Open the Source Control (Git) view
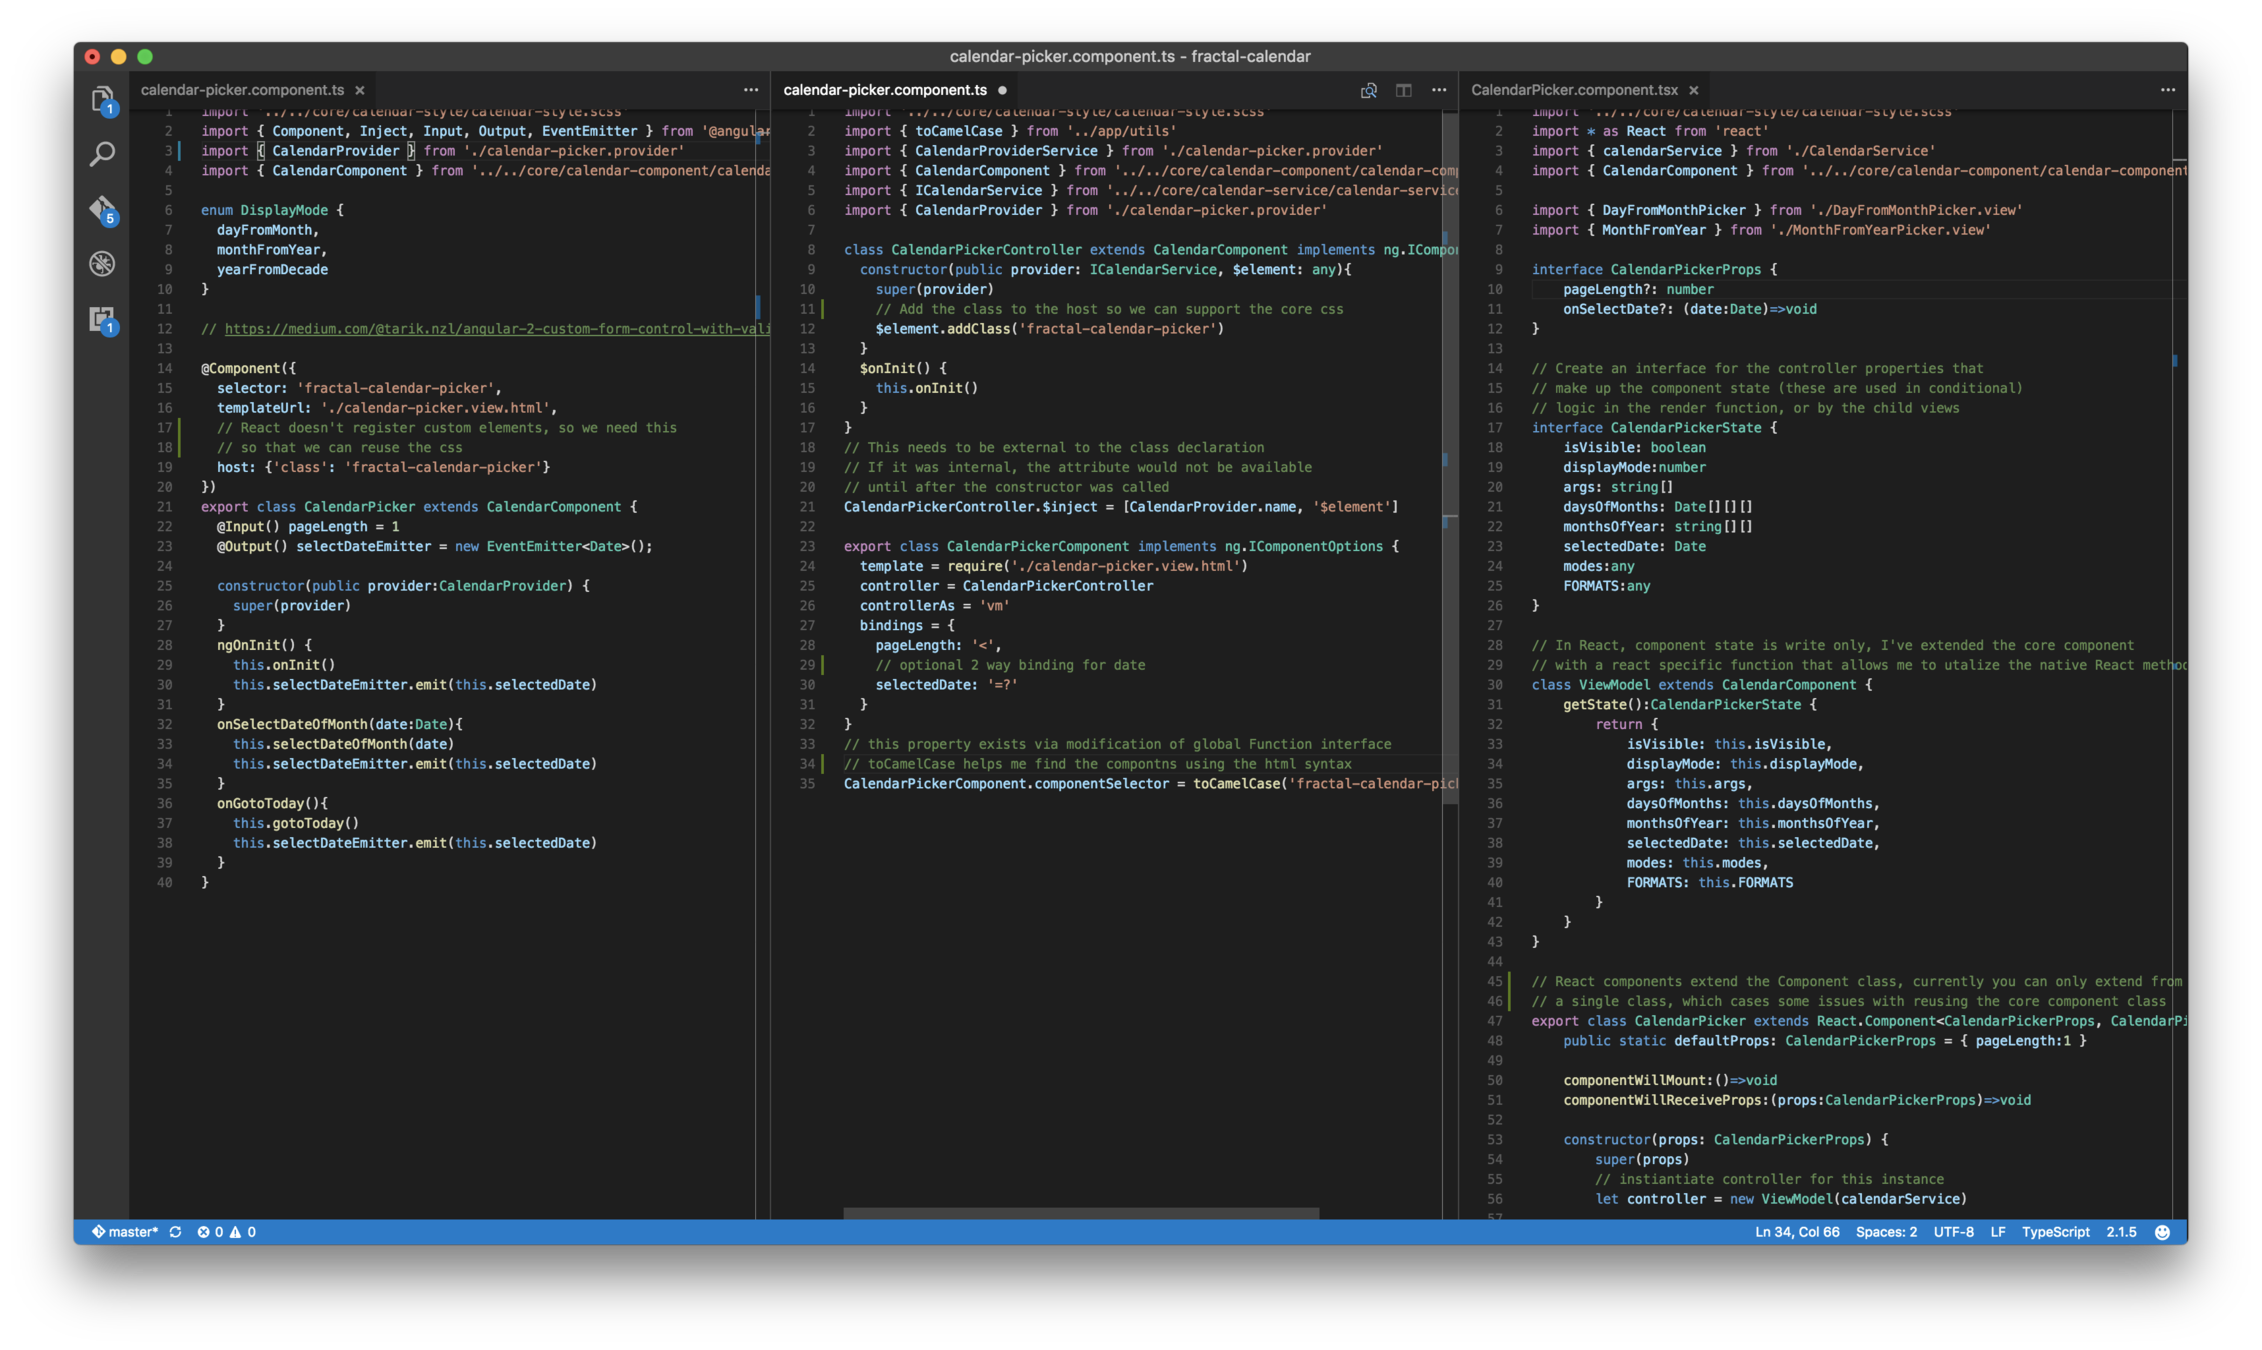The image size is (2262, 1350). pos(102,210)
